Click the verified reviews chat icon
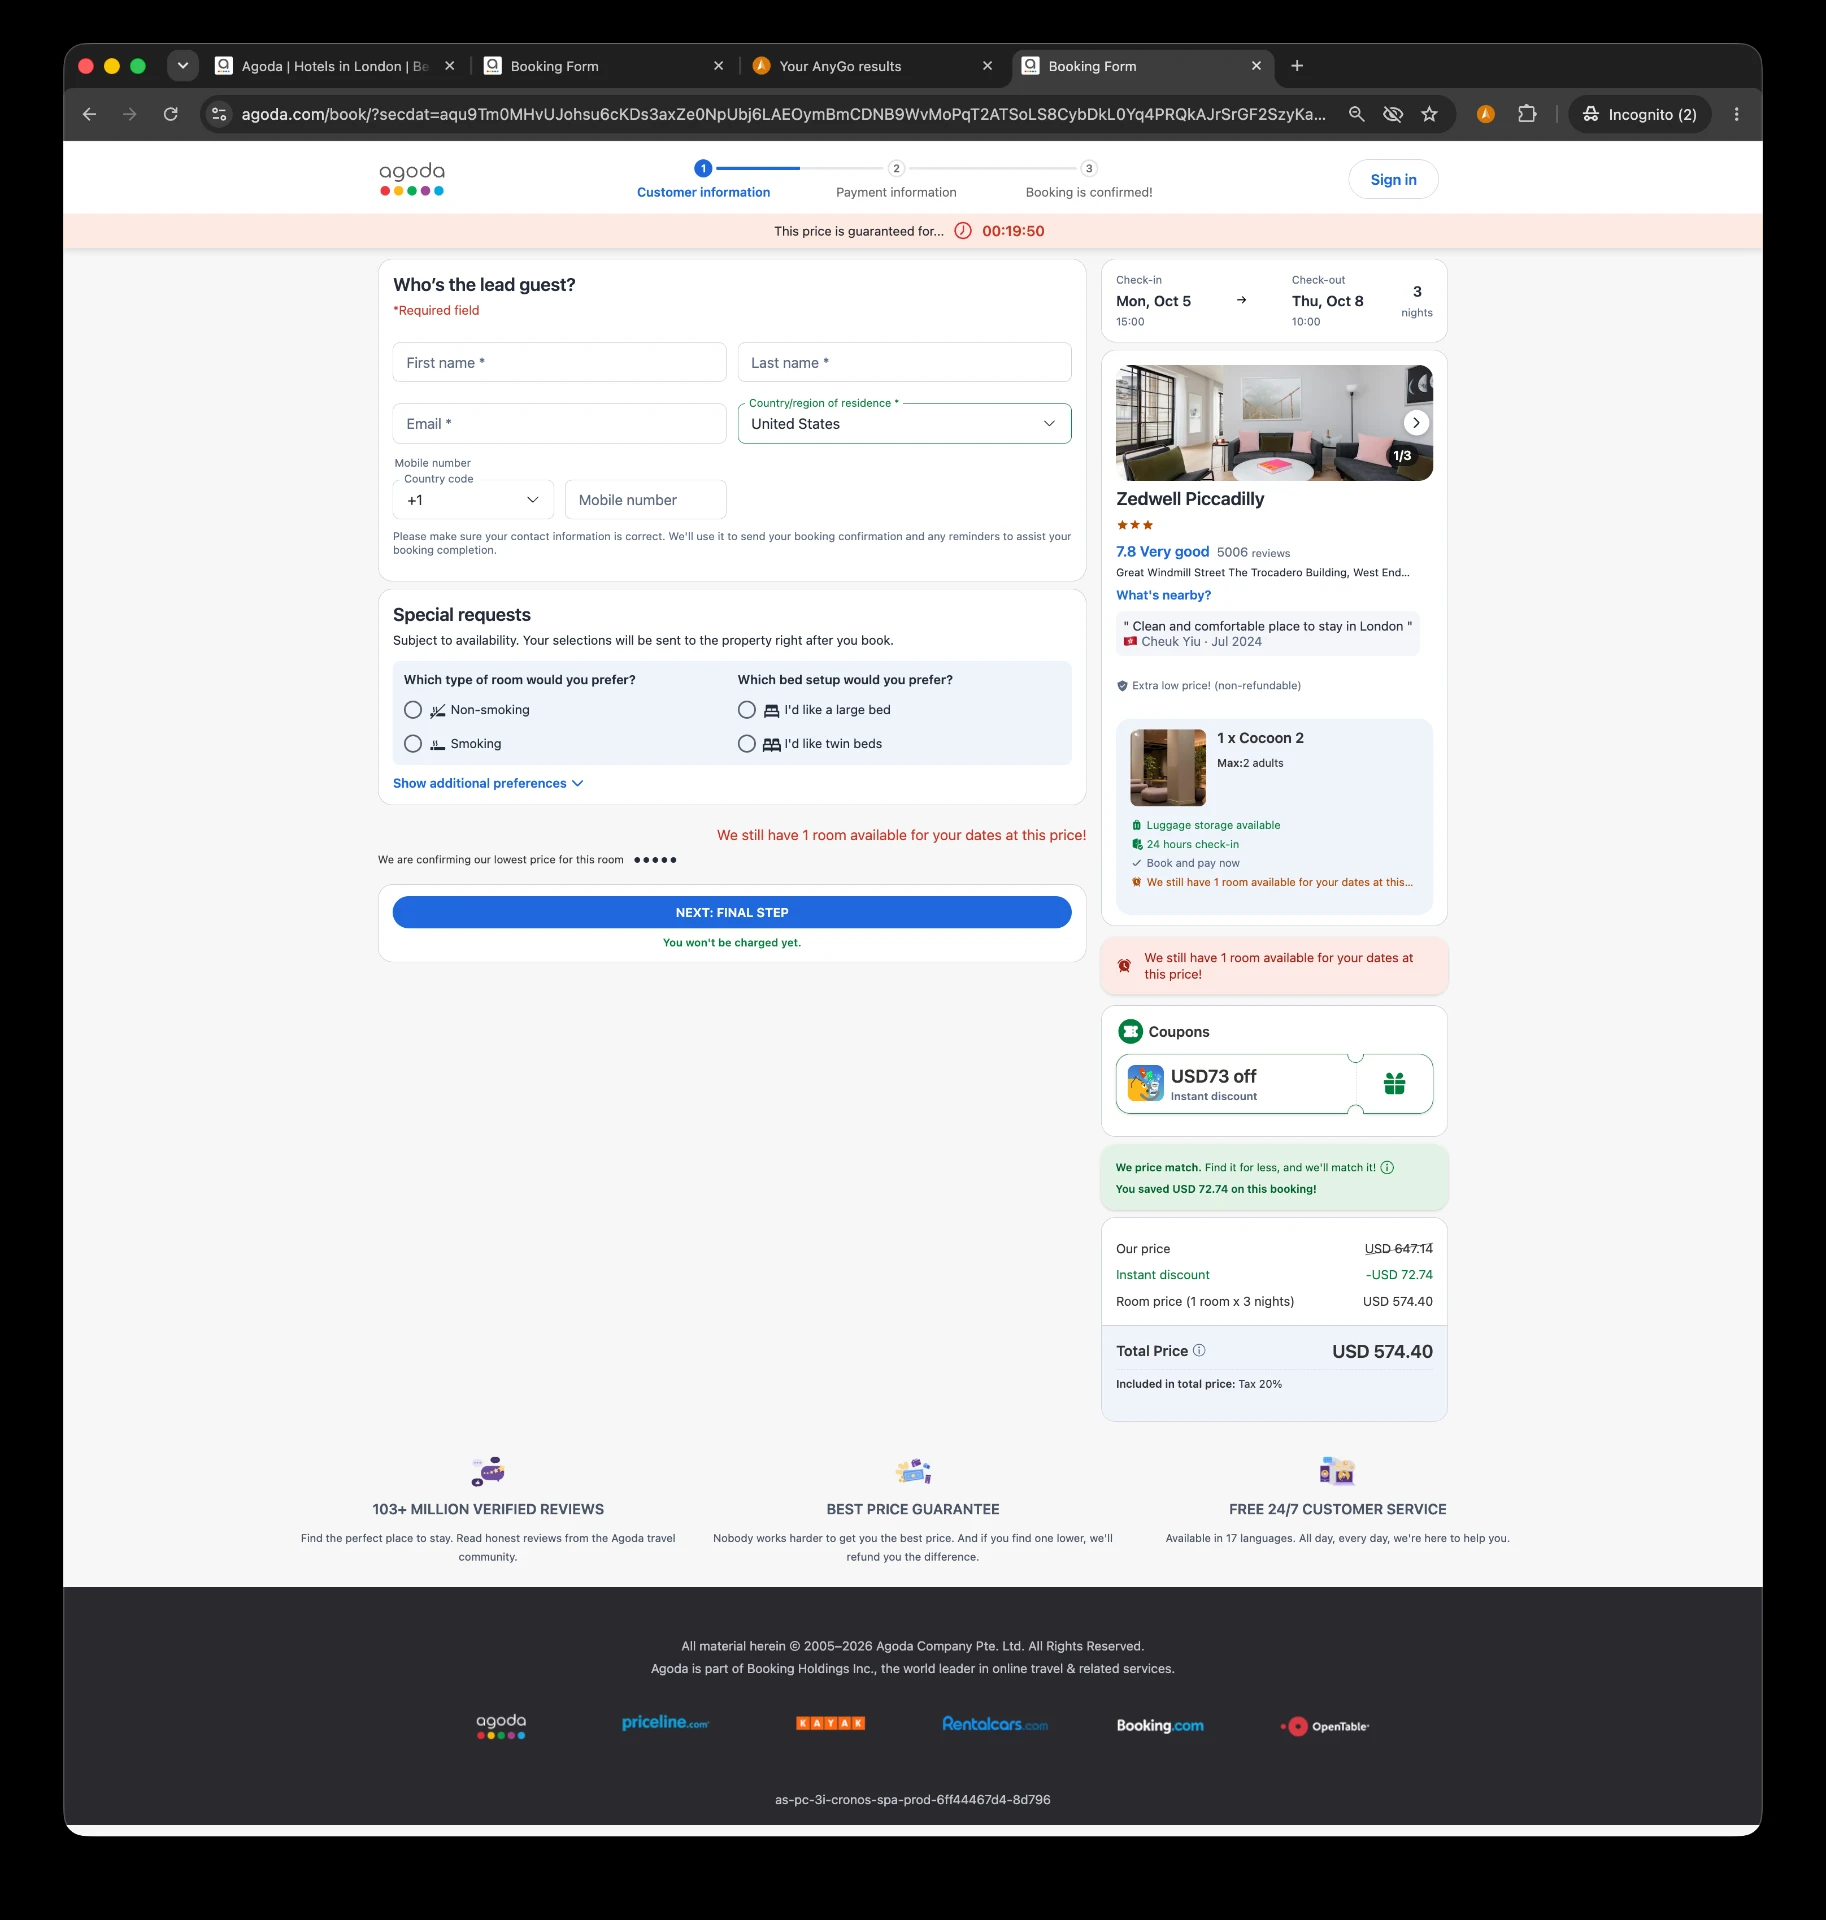This screenshot has width=1826, height=1920. click(x=488, y=1471)
